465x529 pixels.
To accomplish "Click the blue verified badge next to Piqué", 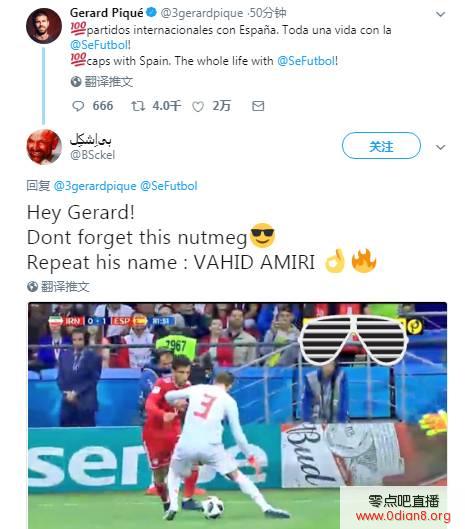I will coord(152,12).
